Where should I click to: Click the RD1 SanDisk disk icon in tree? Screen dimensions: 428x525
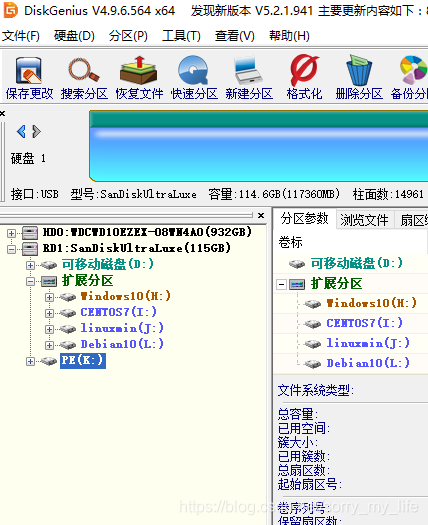coord(30,249)
